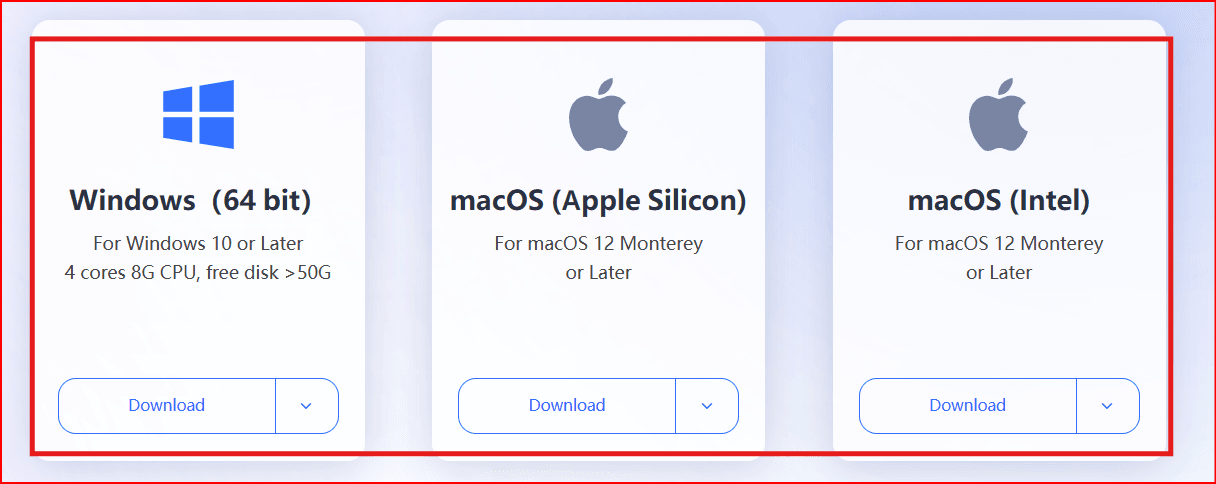Expand the Windows download options chevron
This screenshot has height=484, width=1216.
pyautogui.click(x=307, y=405)
